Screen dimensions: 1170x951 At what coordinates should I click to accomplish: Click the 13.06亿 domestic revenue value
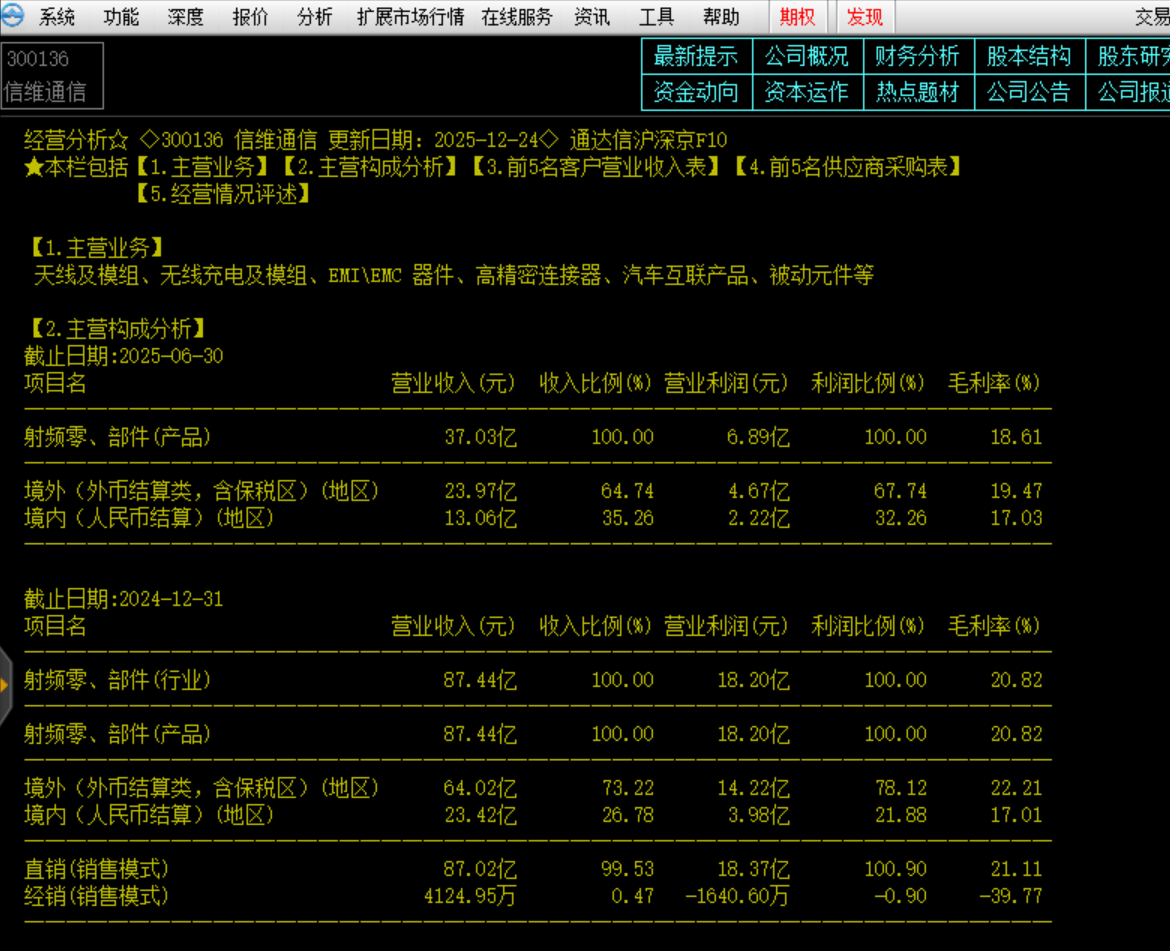point(481,518)
